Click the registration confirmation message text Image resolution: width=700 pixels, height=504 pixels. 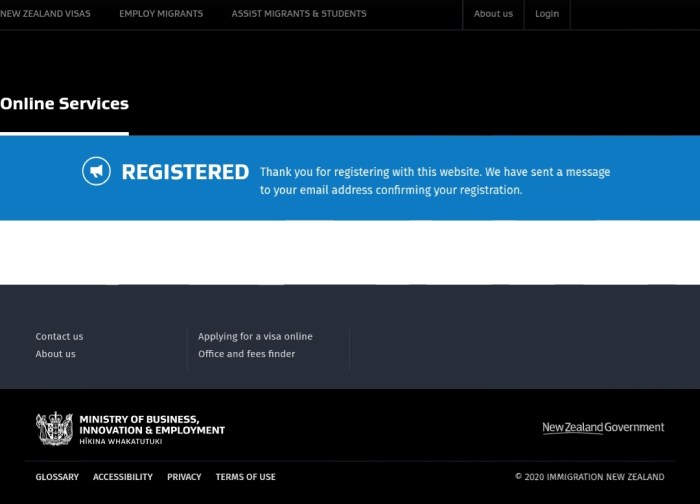pyautogui.click(x=434, y=181)
